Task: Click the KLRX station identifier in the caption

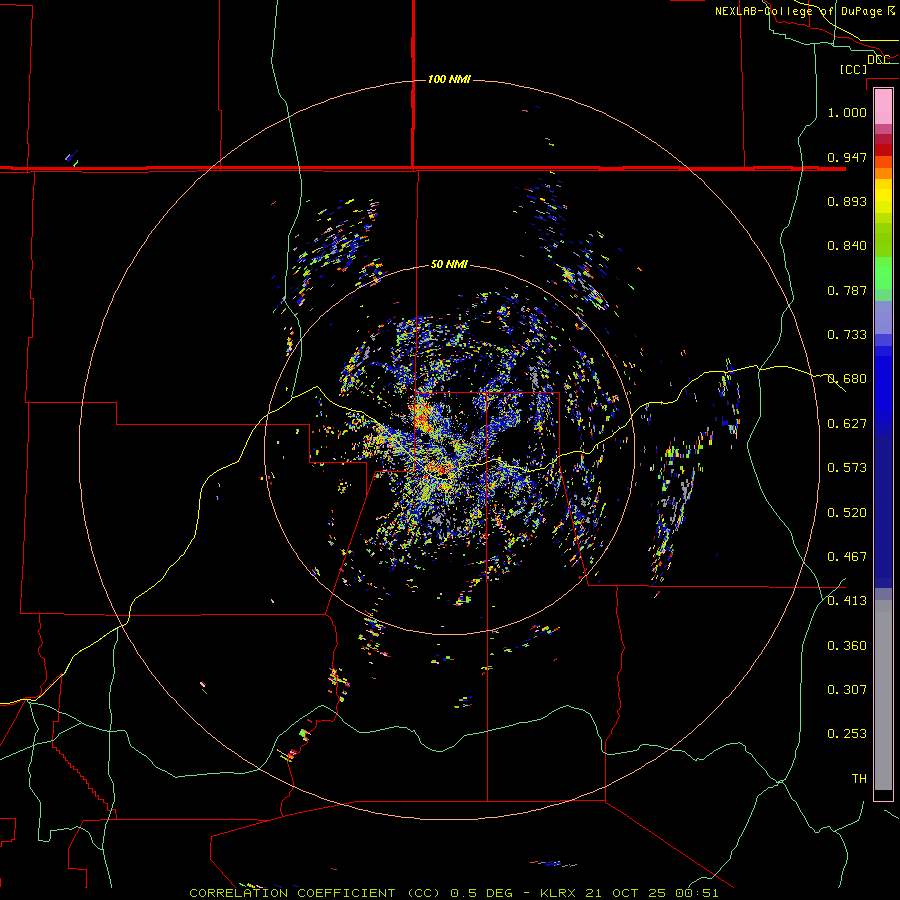Action: point(560,893)
